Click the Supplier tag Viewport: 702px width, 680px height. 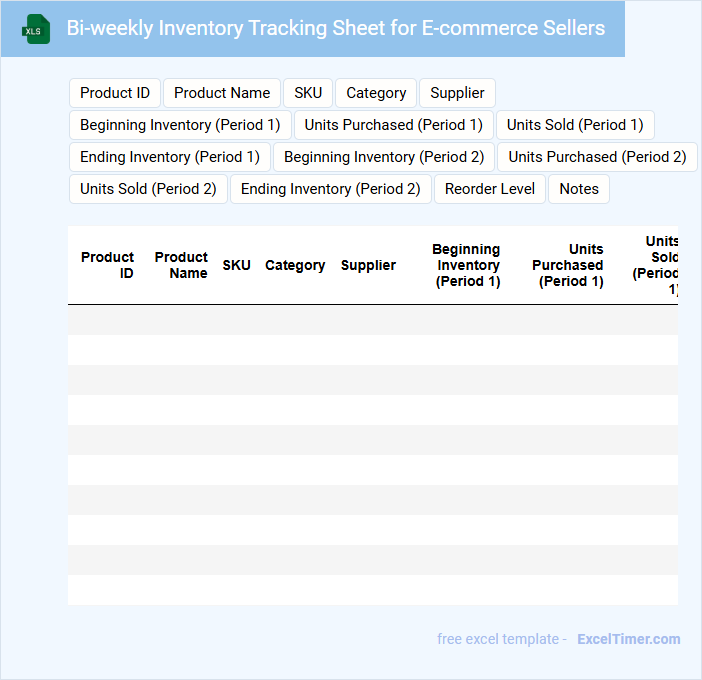[457, 93]
